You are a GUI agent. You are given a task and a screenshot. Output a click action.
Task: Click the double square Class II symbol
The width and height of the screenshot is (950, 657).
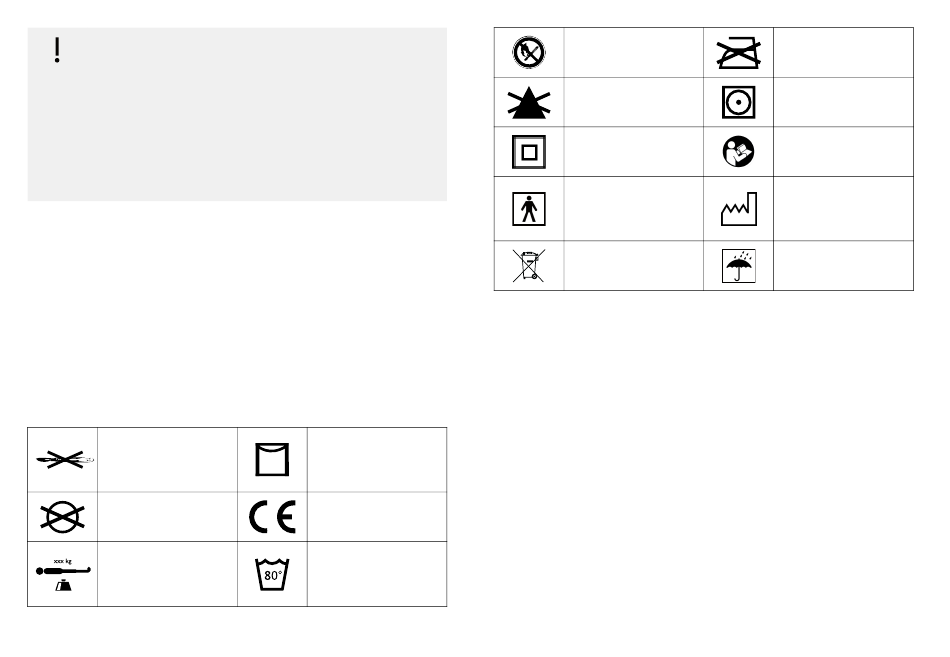[529, 152]
